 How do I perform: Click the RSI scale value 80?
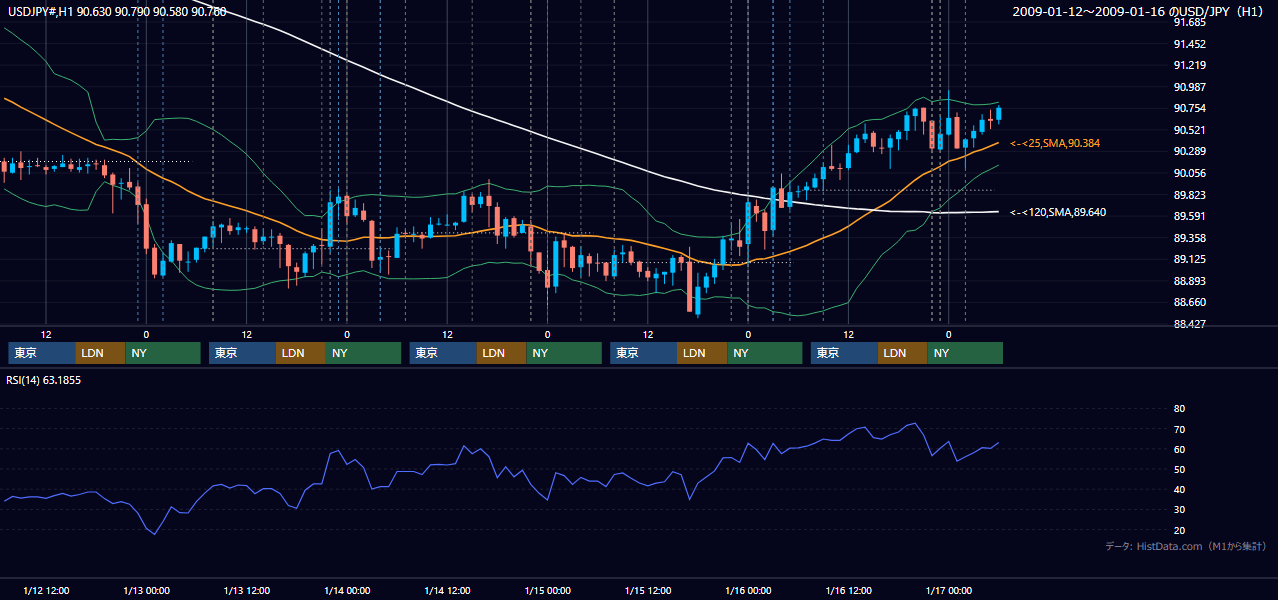1179,409
